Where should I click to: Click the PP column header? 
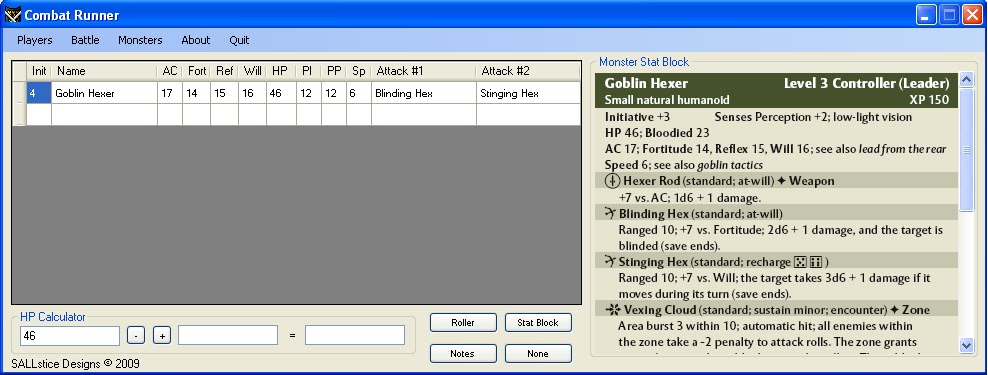point(333,71)
